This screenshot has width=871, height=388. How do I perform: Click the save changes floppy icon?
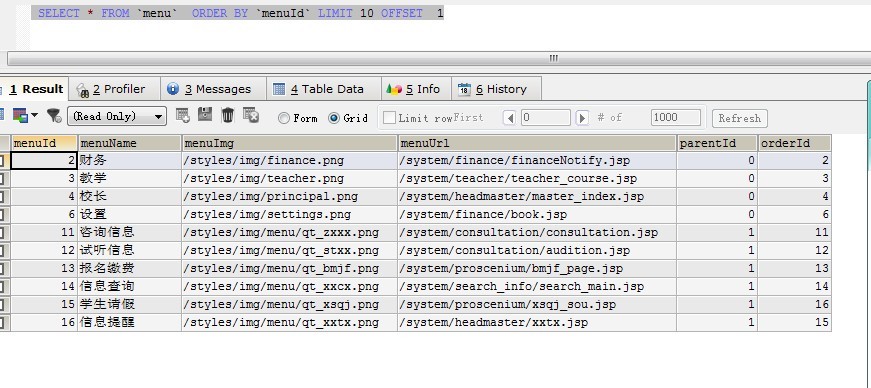pos(205,115)
